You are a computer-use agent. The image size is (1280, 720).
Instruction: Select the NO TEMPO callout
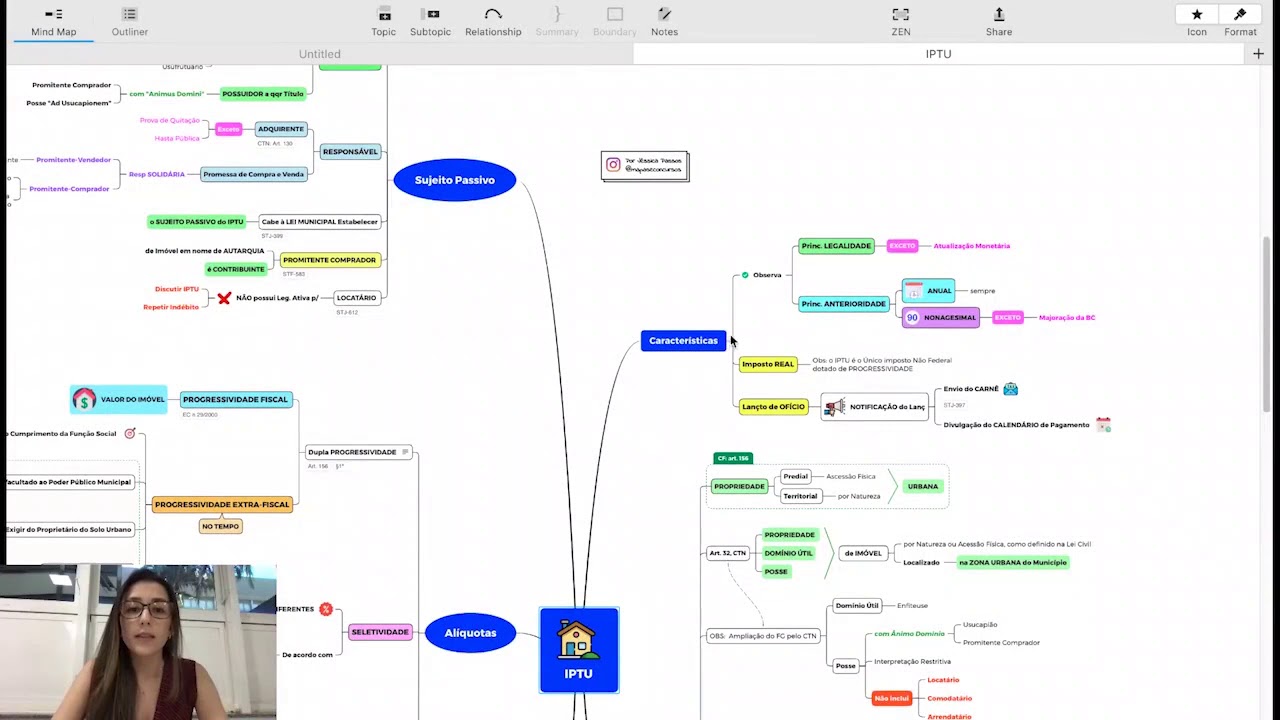pyautogui.click(x=220, y=526)
